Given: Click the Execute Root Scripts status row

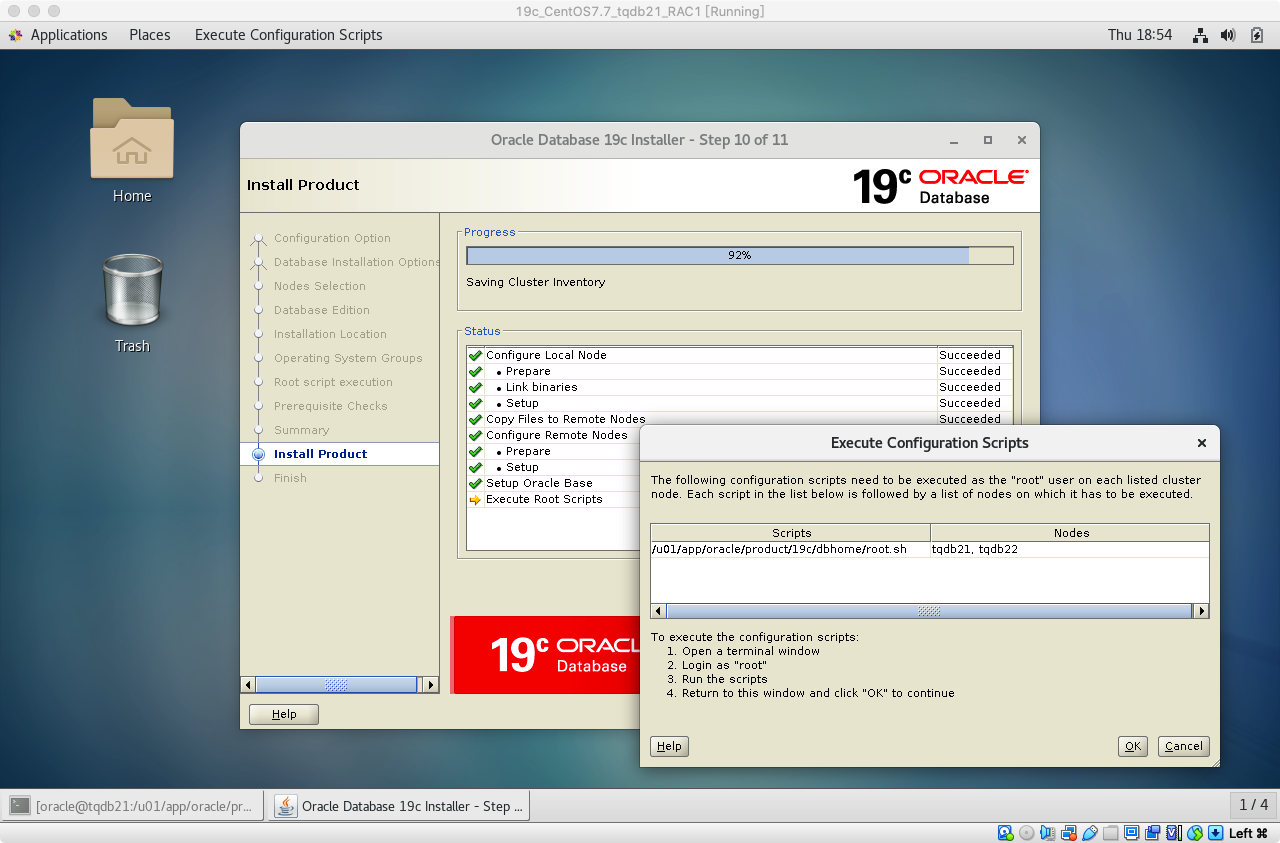Looking at the screenshot, I should pyautogui.click(x=553, y=499).
